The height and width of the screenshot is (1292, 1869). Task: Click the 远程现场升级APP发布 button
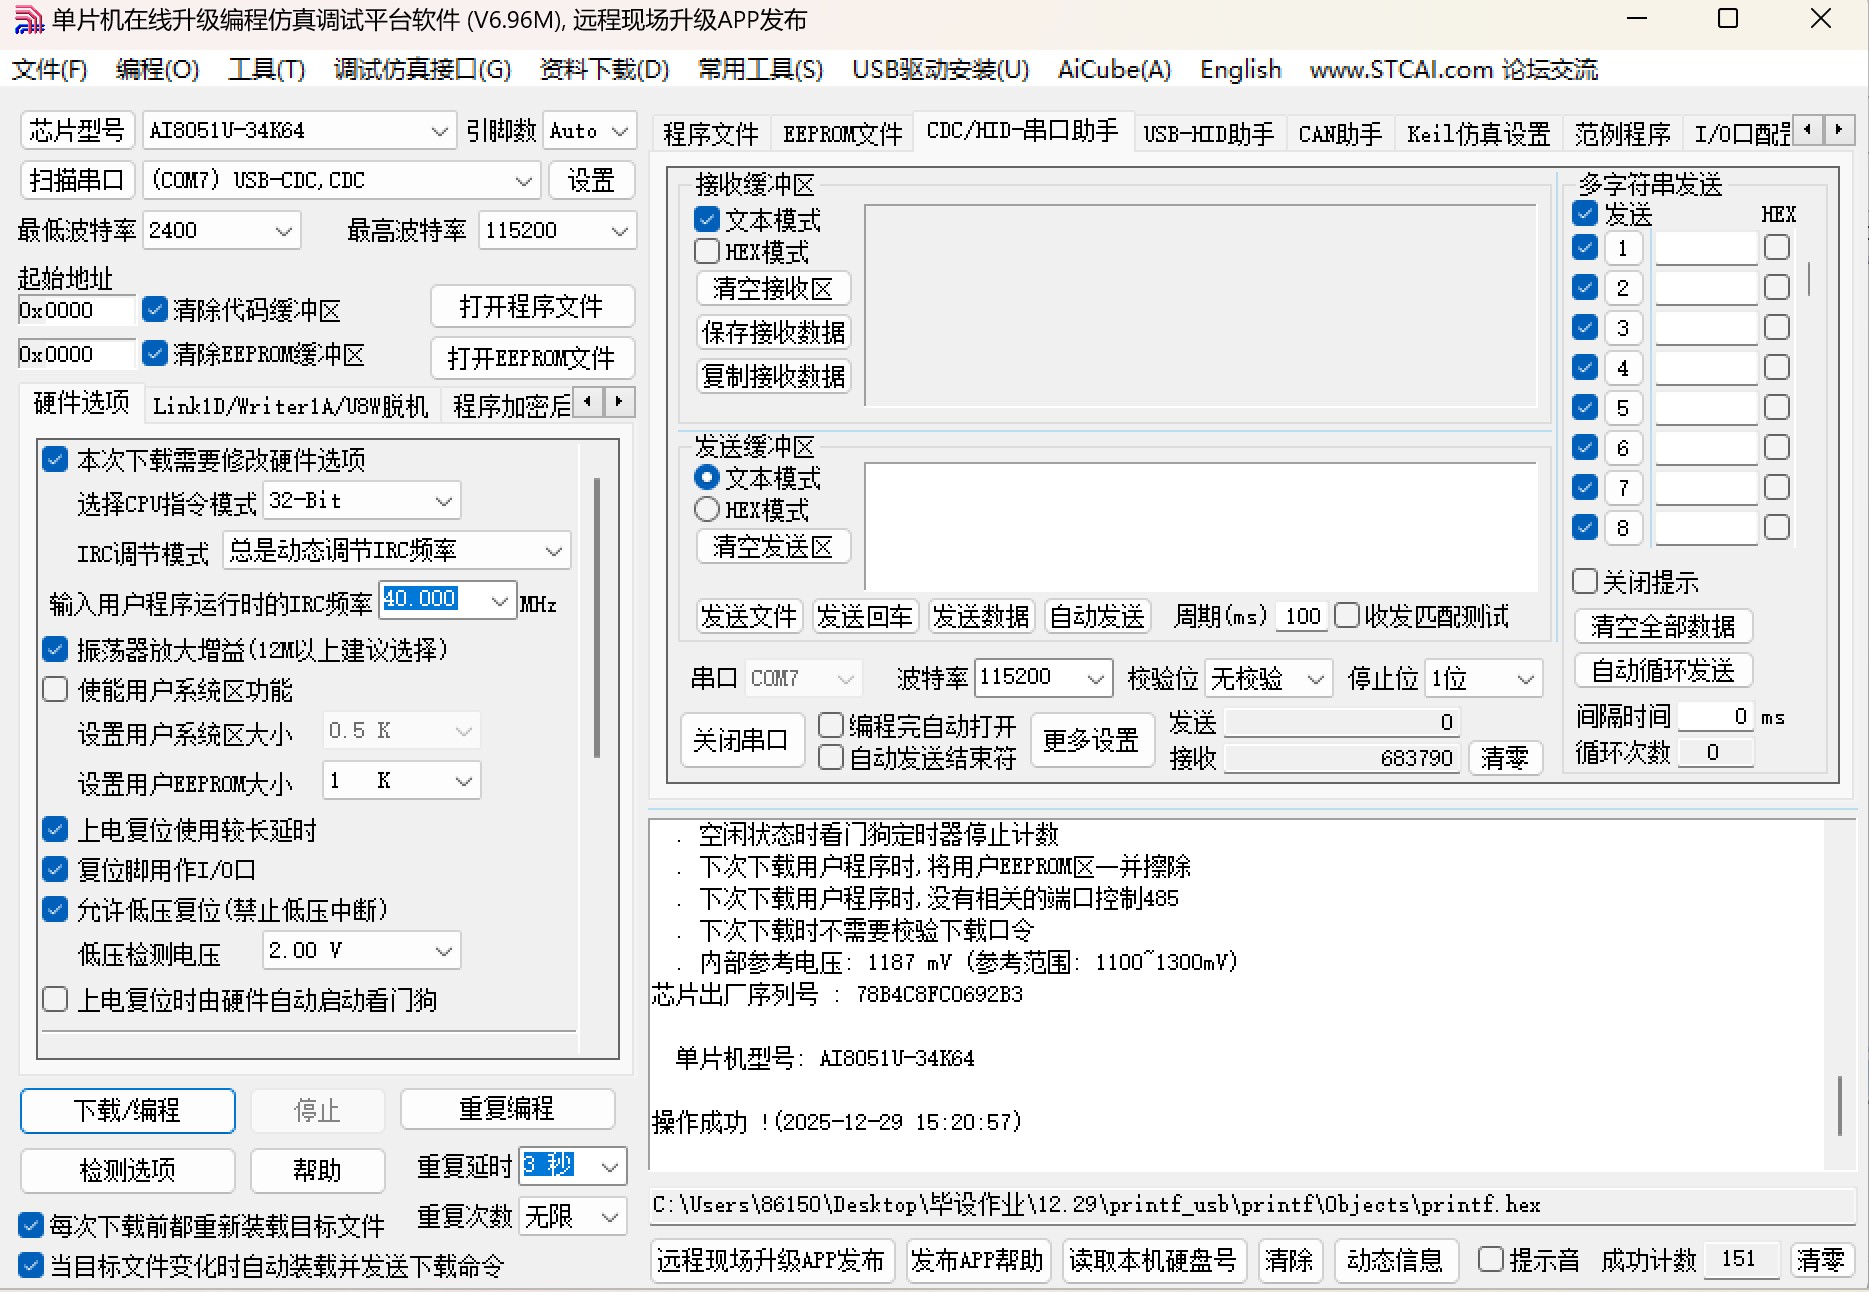click(x=771, y=1261)
